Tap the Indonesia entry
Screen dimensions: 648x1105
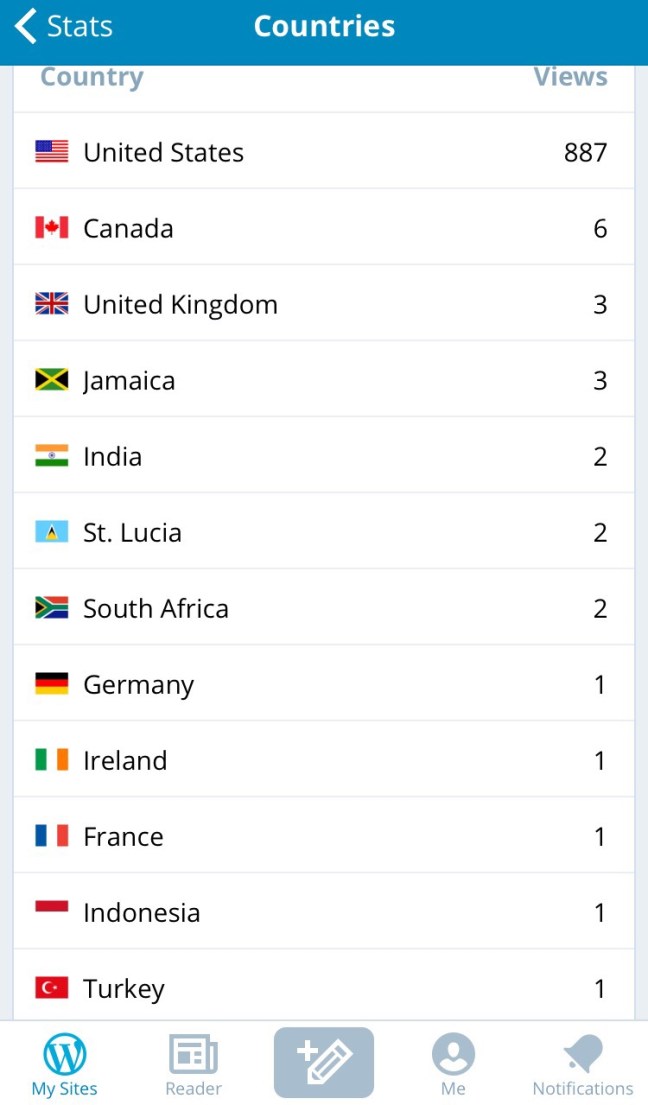tap(141, 913)
